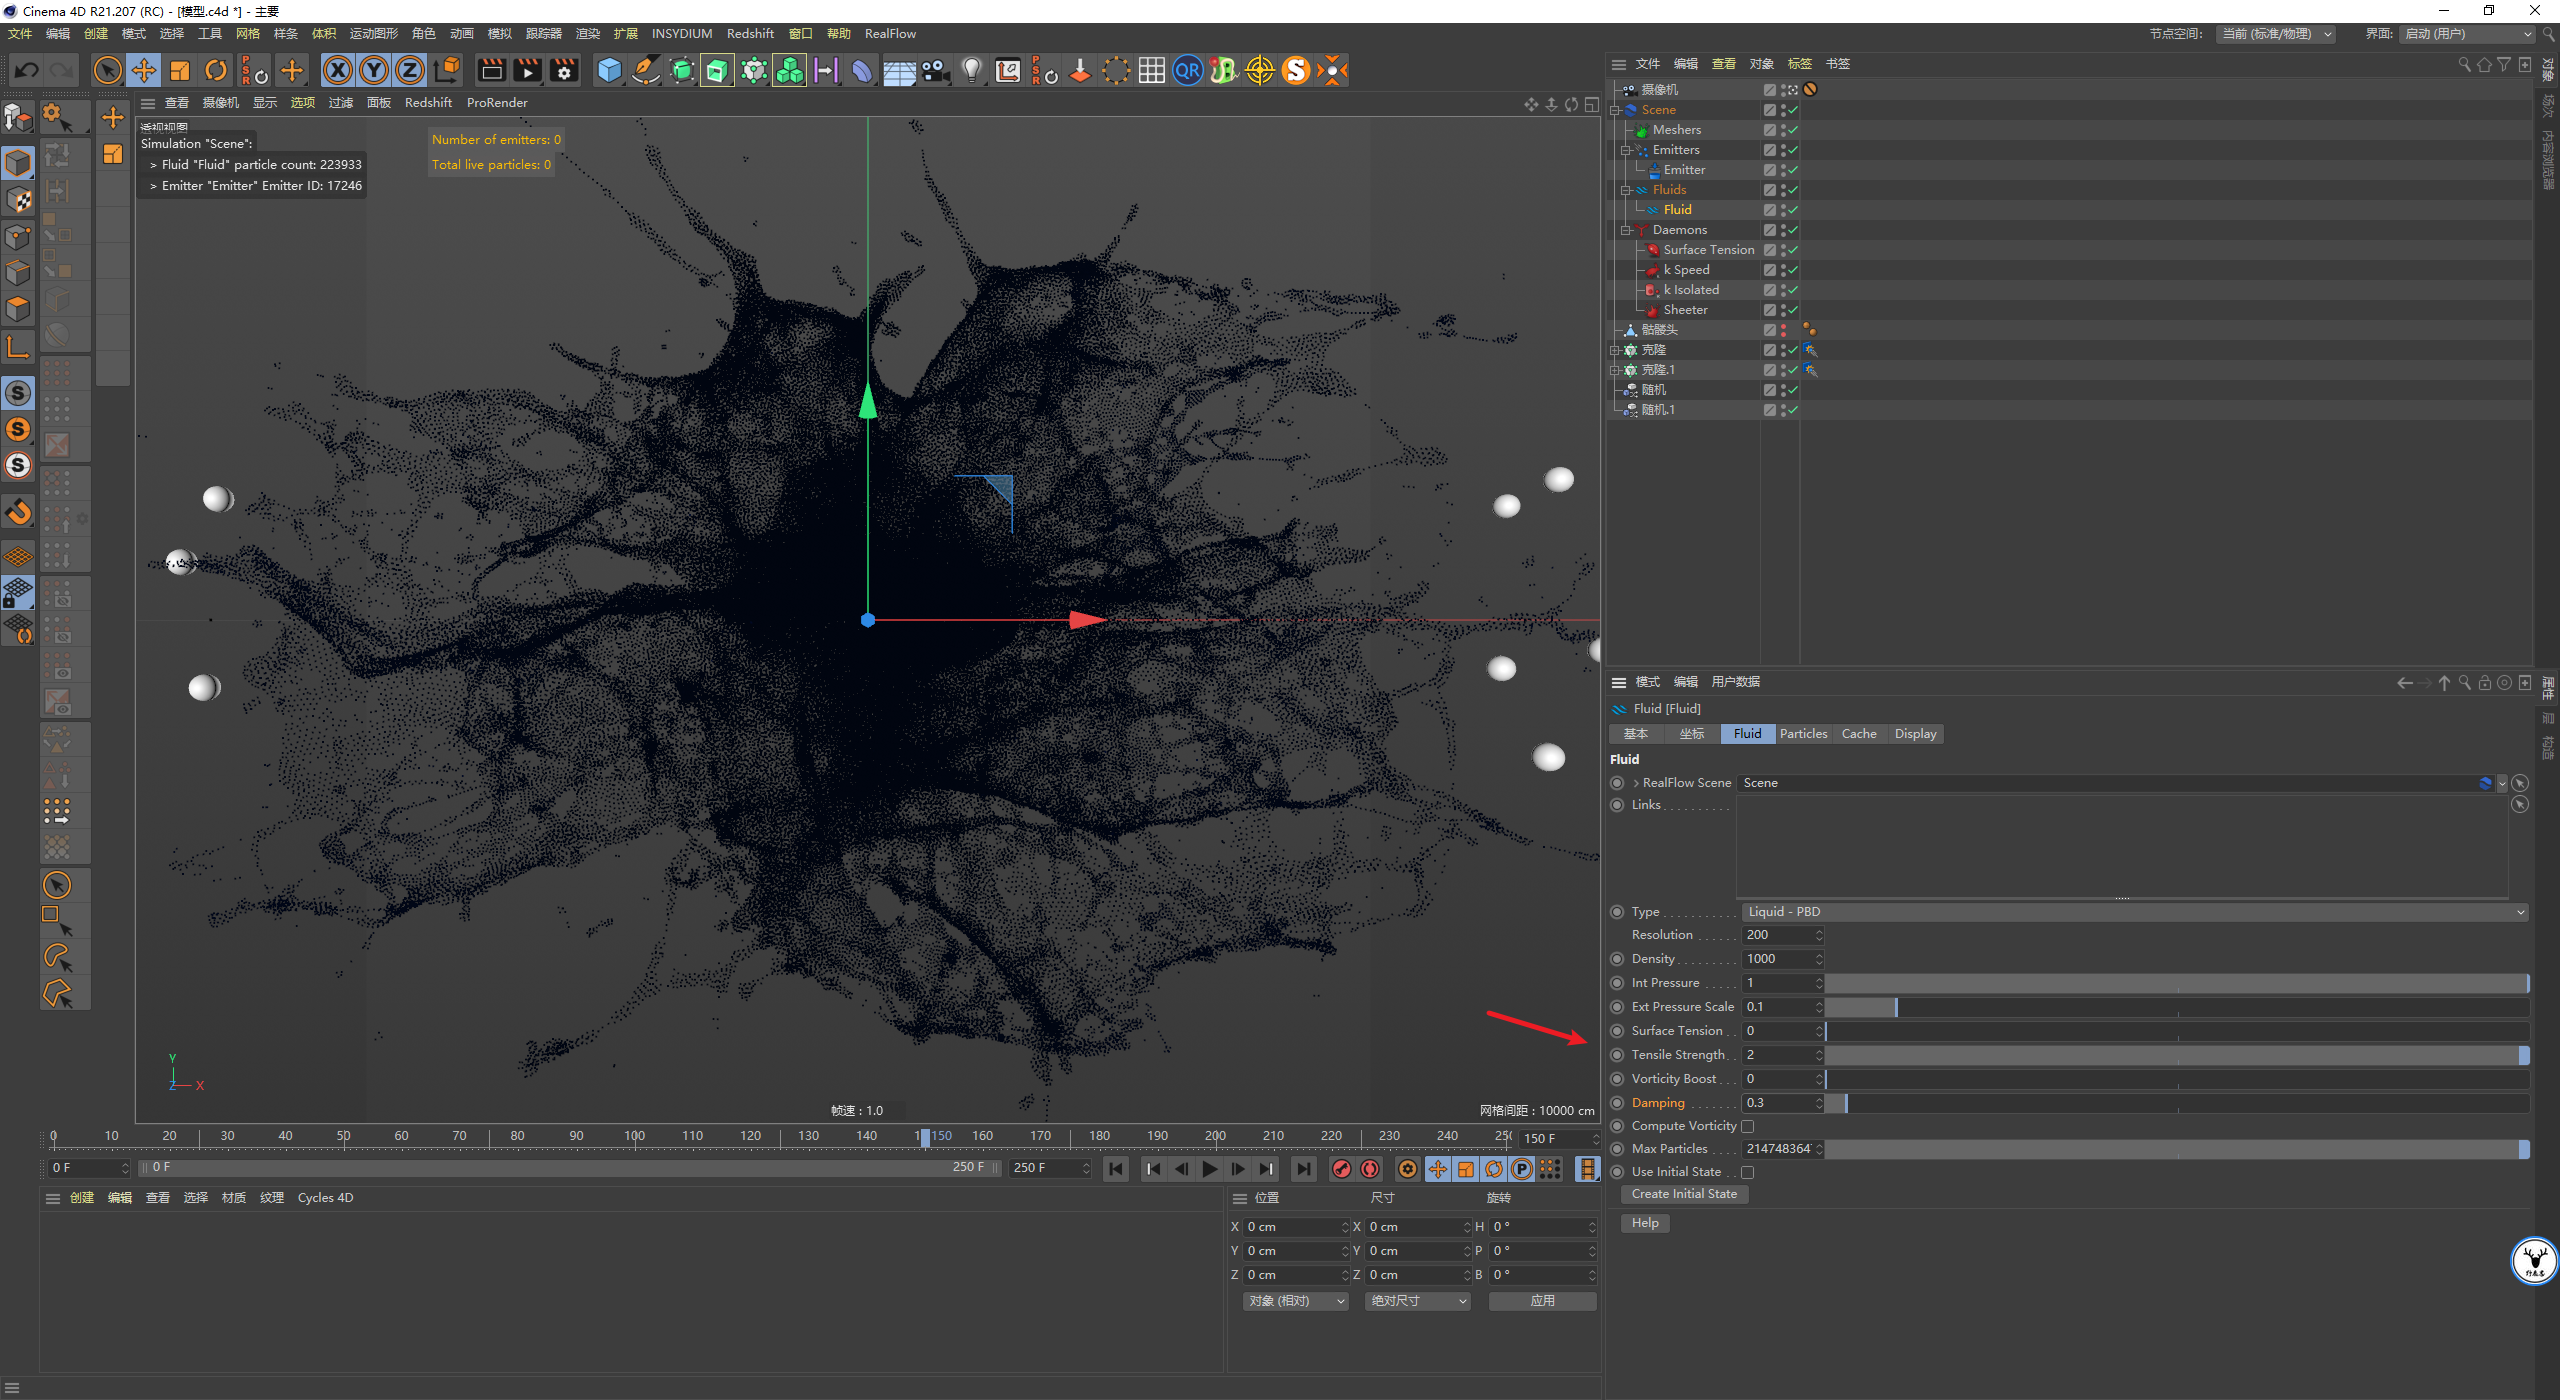Open the RealFlow menu

(x=890, y=33)
